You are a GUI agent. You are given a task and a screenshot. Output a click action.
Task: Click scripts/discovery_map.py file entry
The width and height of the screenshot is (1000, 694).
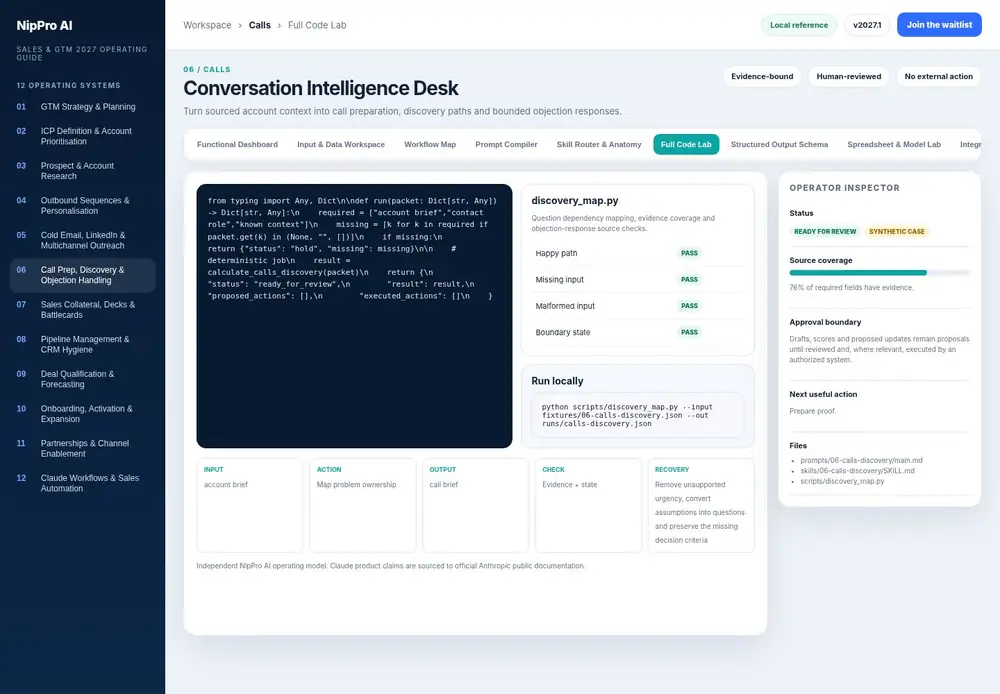(842, 481)
